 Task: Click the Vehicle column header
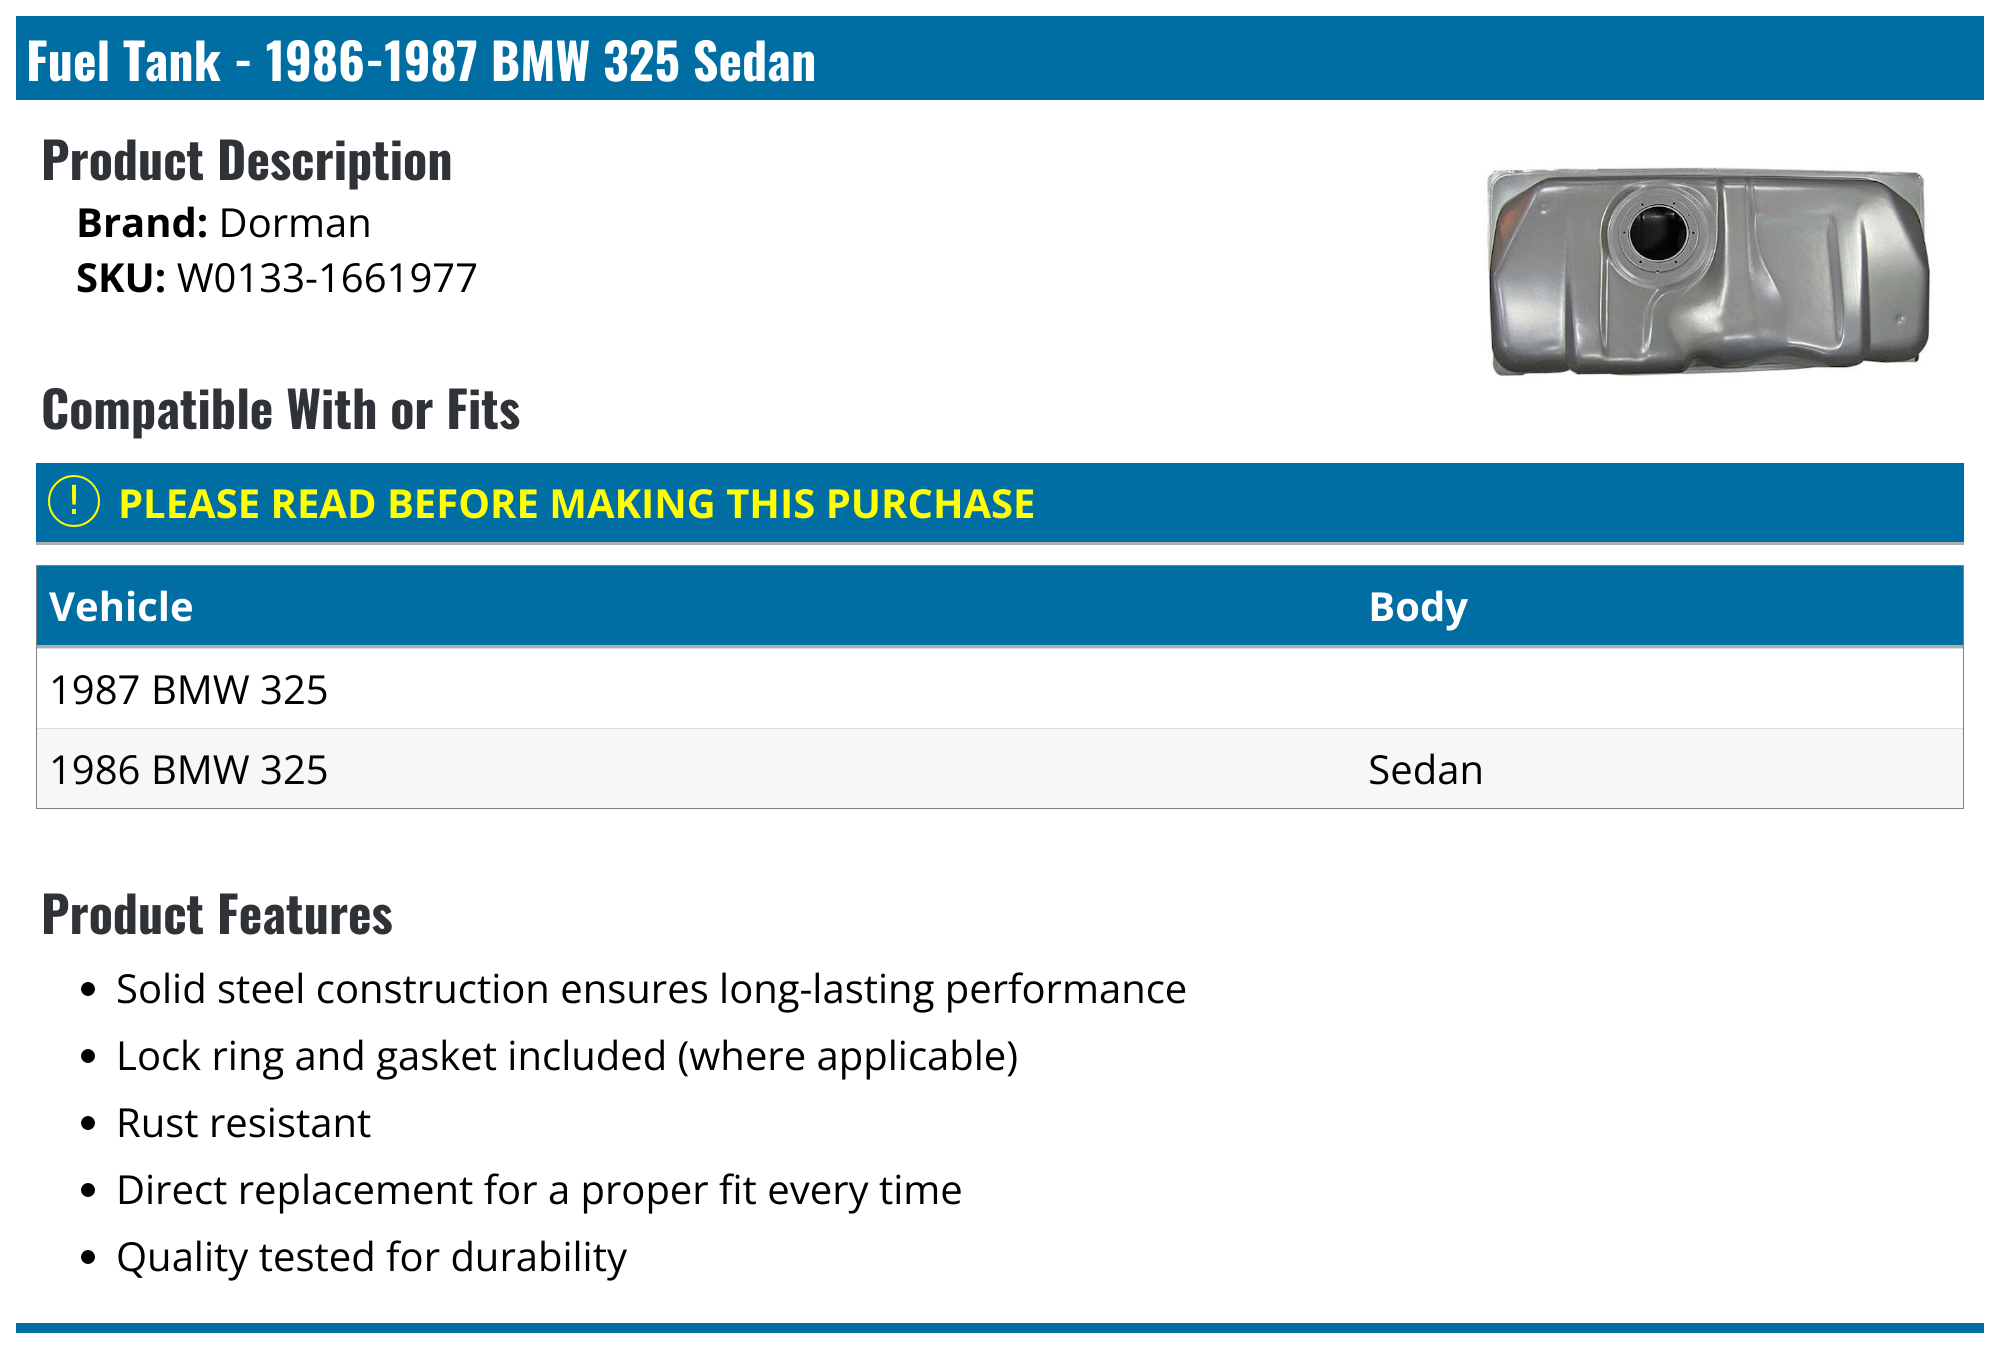click(121, 607)
